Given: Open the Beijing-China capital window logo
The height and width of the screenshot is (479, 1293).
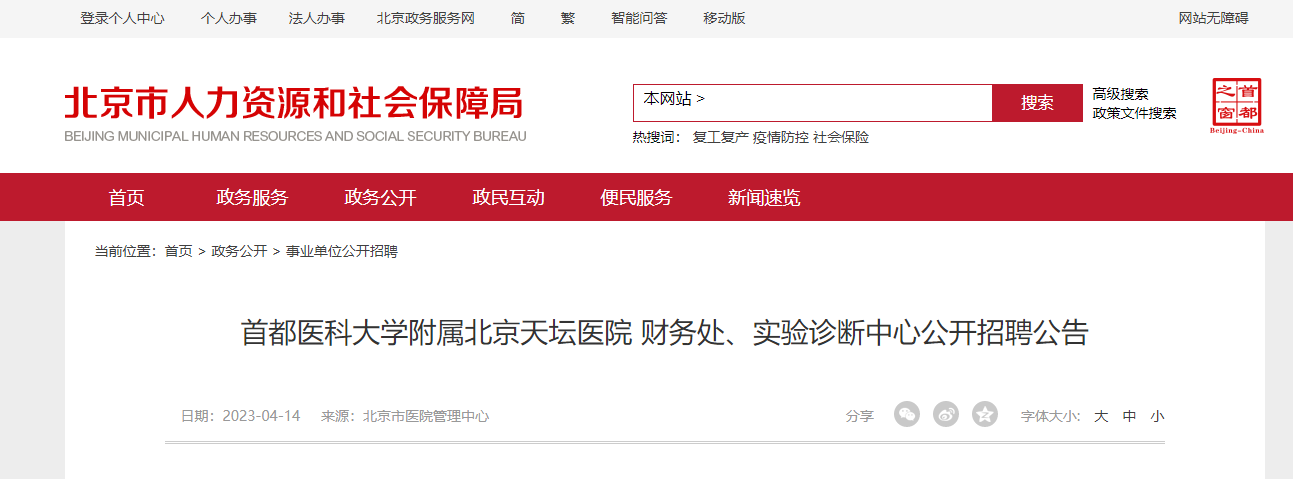Looking at the screenshot, I should point(1236,106).
